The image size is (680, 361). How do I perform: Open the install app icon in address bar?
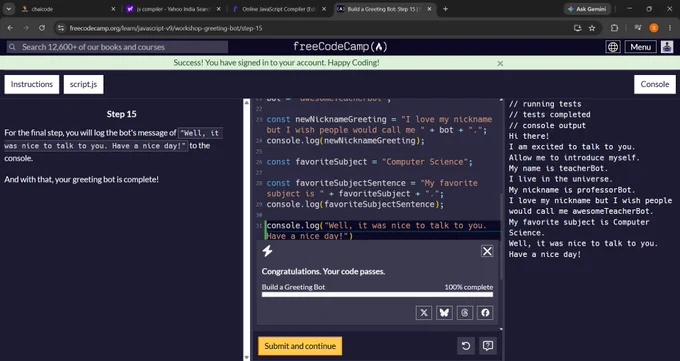[x=577, y=28]
